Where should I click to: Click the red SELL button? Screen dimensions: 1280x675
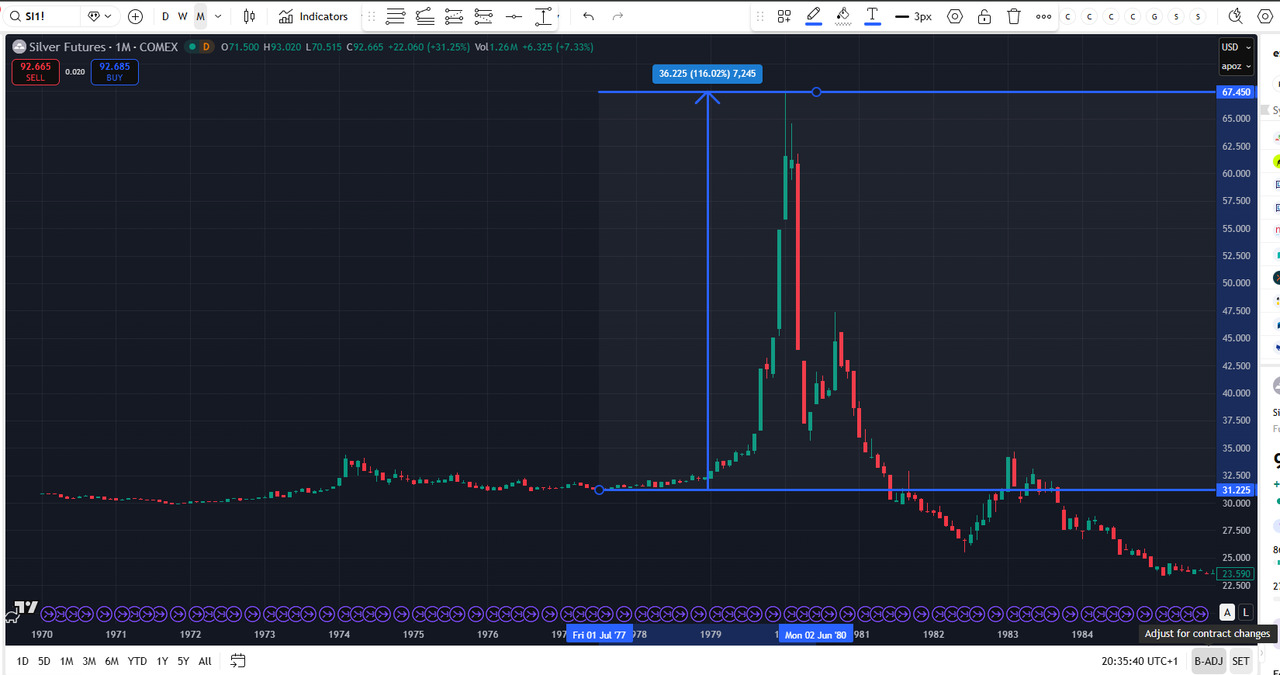coord(35,72)
